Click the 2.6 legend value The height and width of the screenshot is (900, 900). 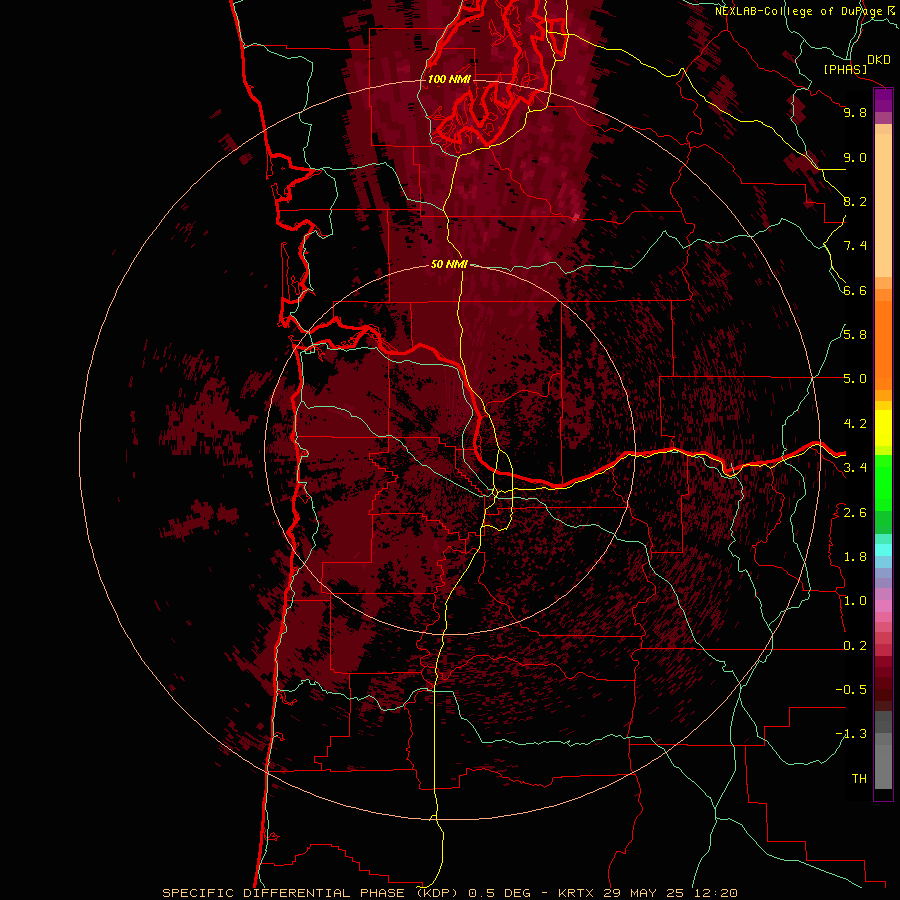pyautogui.click(x=855, y=513)
